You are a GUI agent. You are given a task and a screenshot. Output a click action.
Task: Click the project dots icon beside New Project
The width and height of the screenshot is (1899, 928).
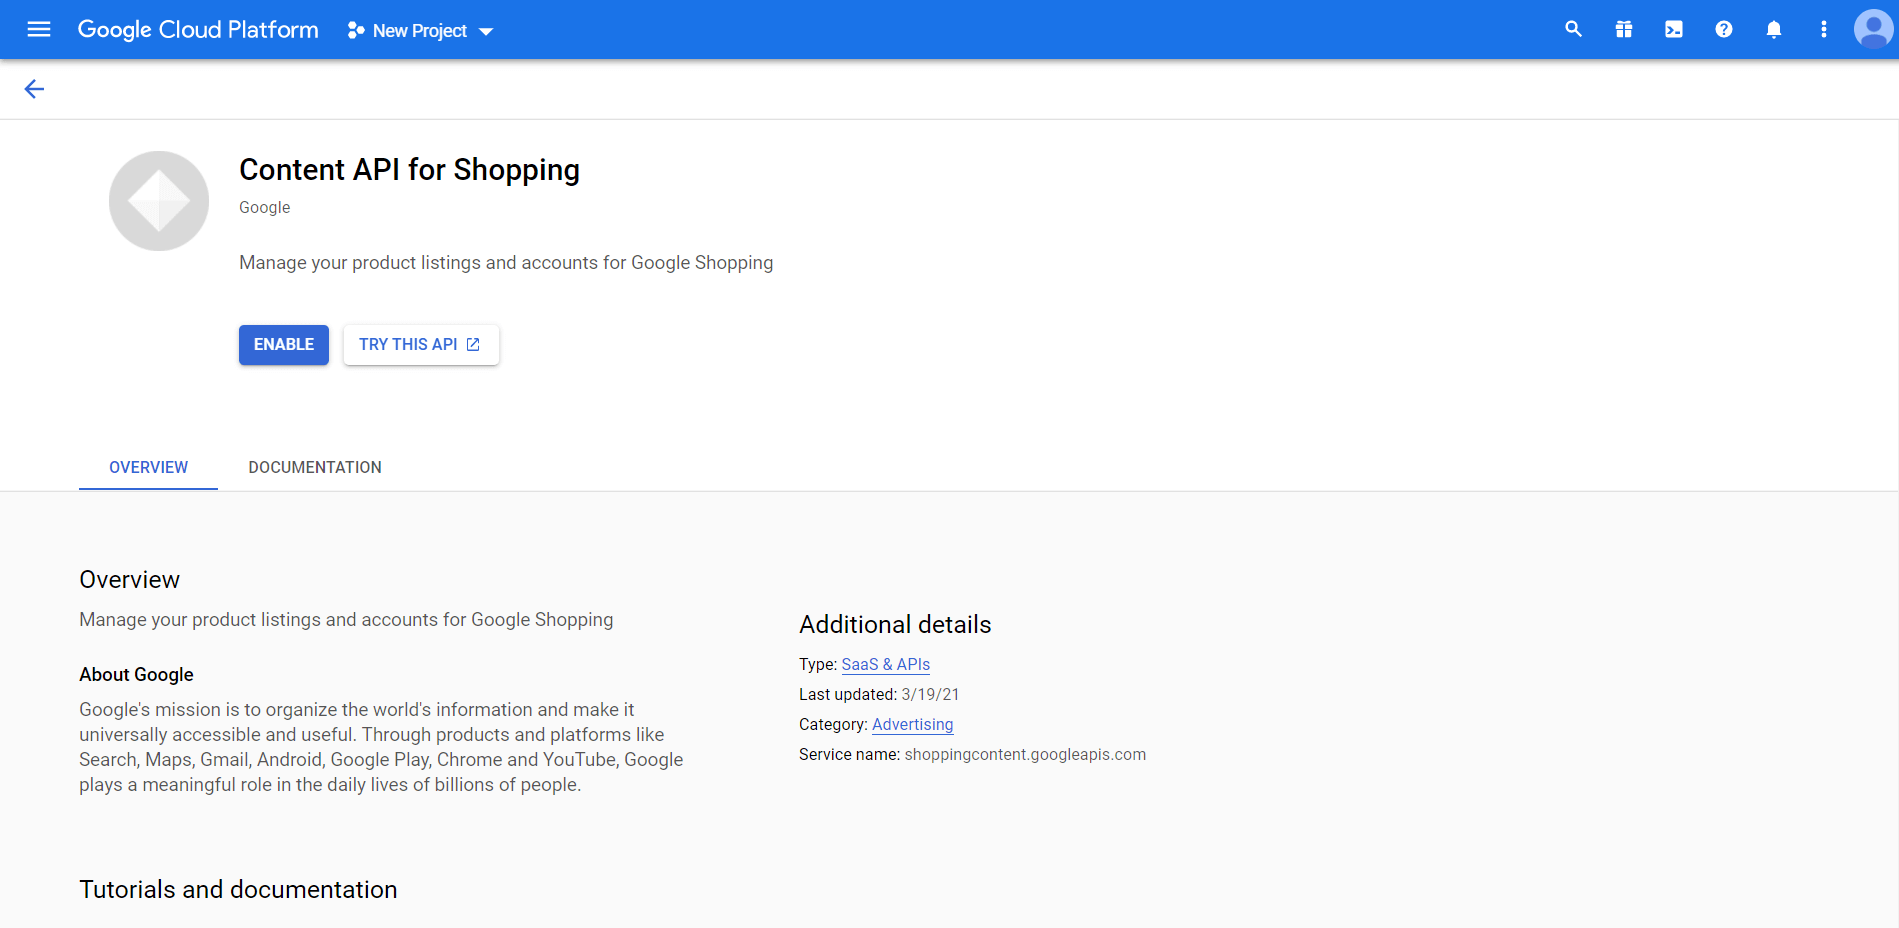356,31
